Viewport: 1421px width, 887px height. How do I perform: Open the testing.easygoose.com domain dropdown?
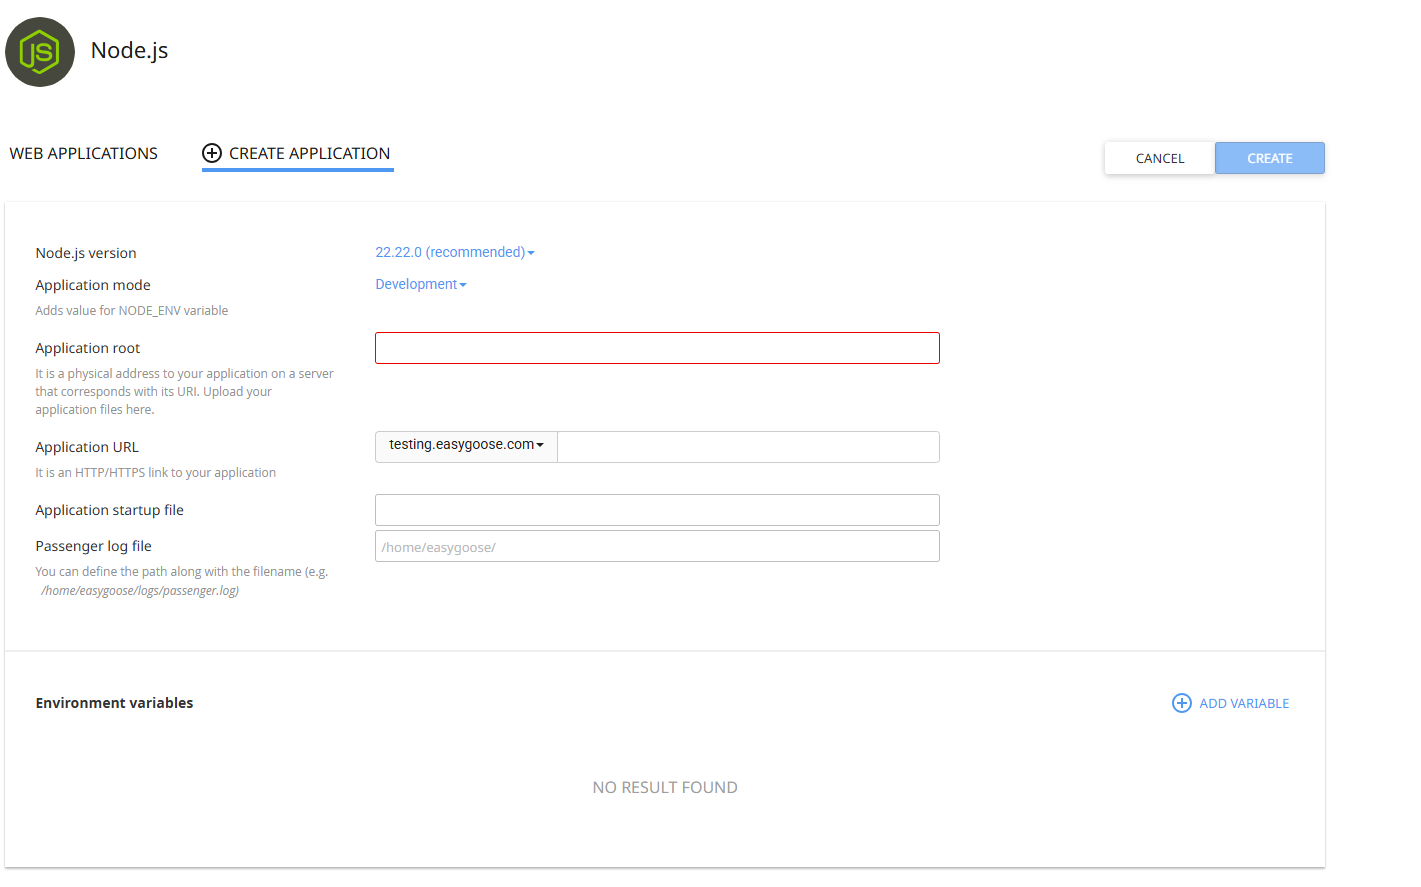pyautogui.click(x=465, y=446)
